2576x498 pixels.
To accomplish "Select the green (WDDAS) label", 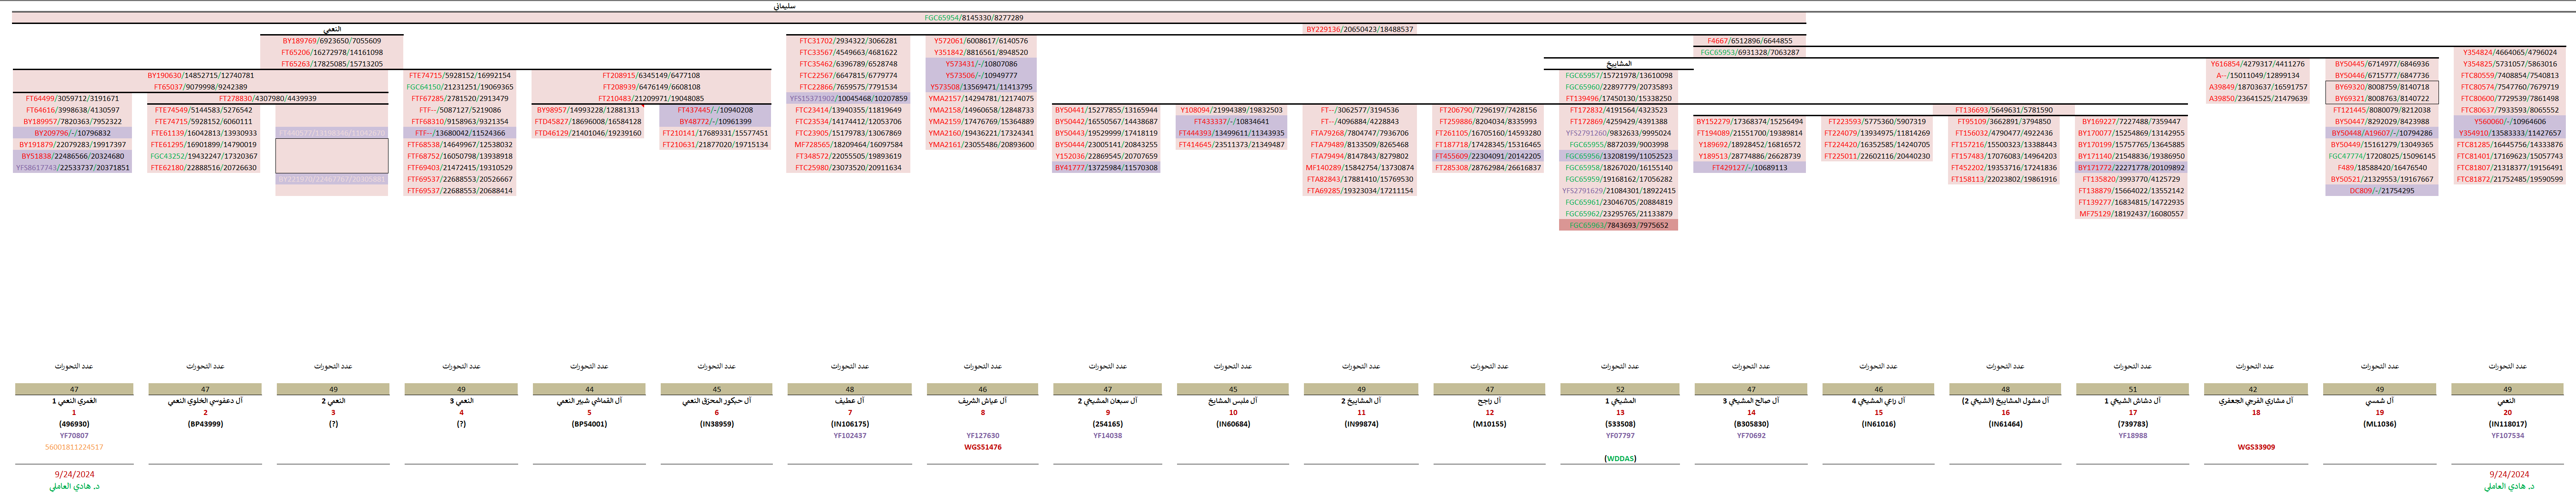I will (x=1619, y=459).
